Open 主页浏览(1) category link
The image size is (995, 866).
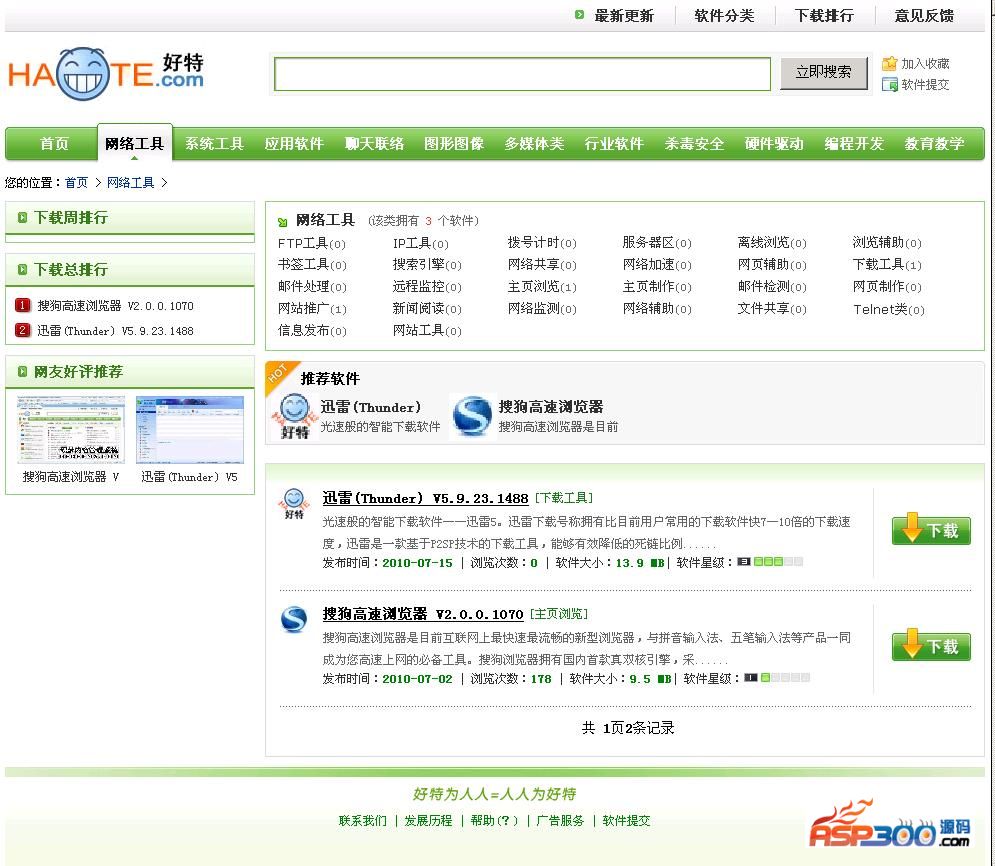[x=542, y=287]
